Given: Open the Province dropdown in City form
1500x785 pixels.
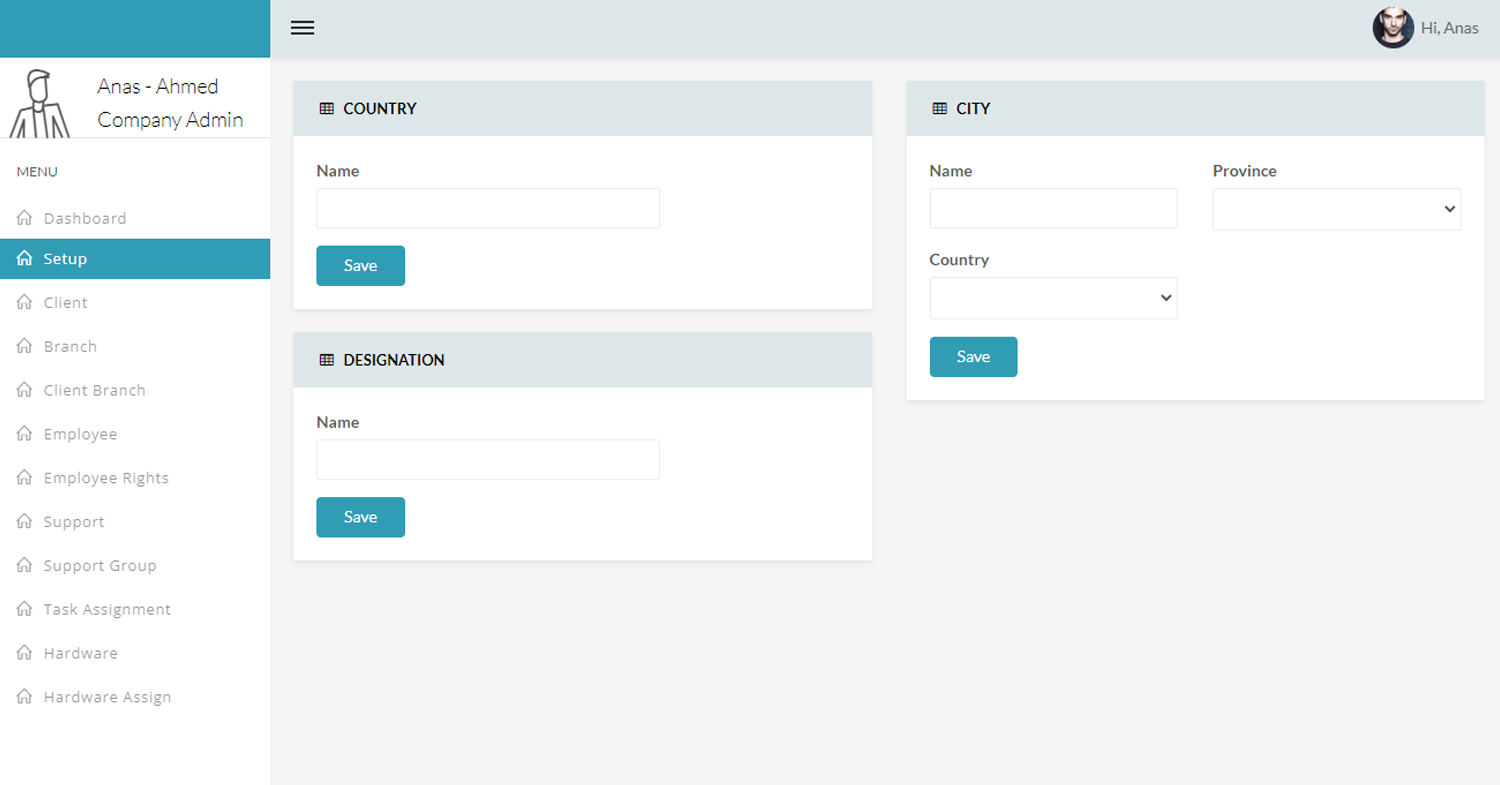Looking at the screenshot, I should 1336,209.
